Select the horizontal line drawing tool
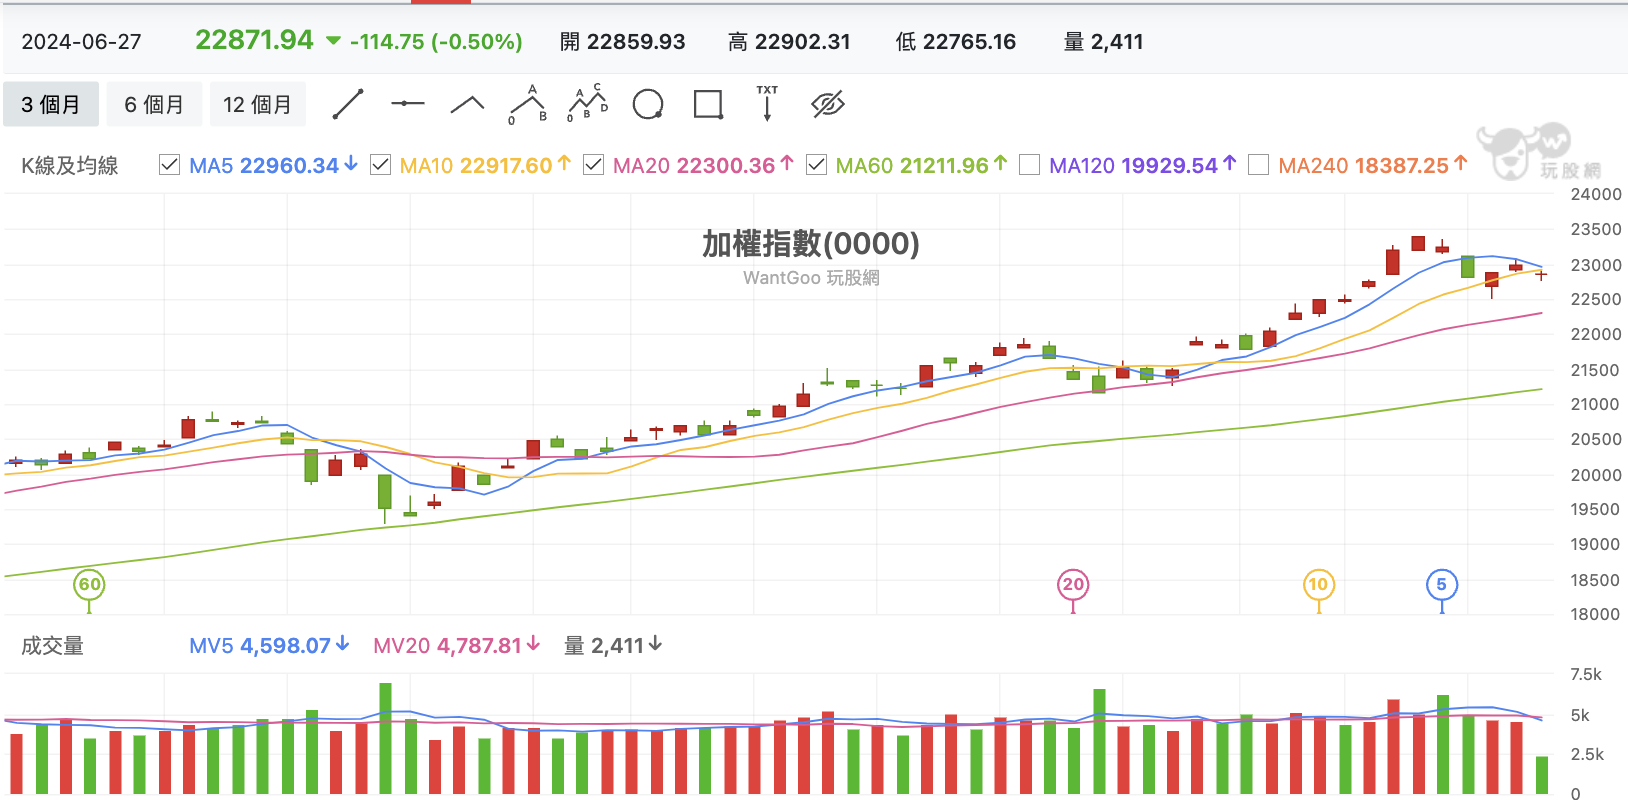This screenshot has height=800, width=1628. point(407,104)
